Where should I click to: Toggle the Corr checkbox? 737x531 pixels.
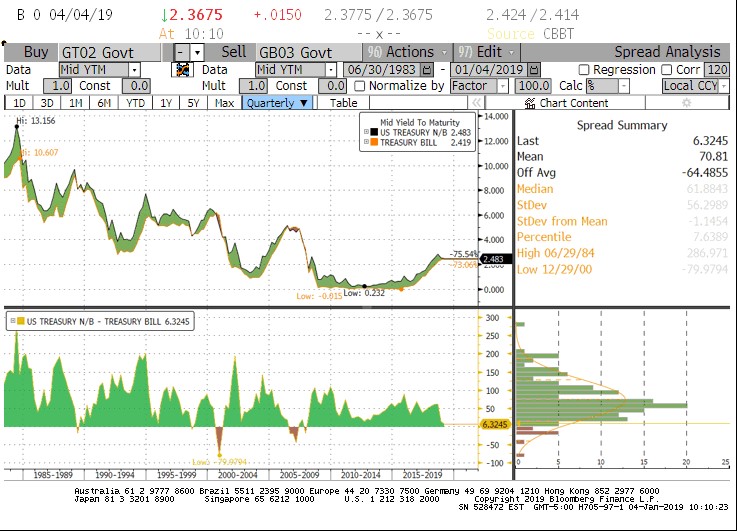coord(667,70)
